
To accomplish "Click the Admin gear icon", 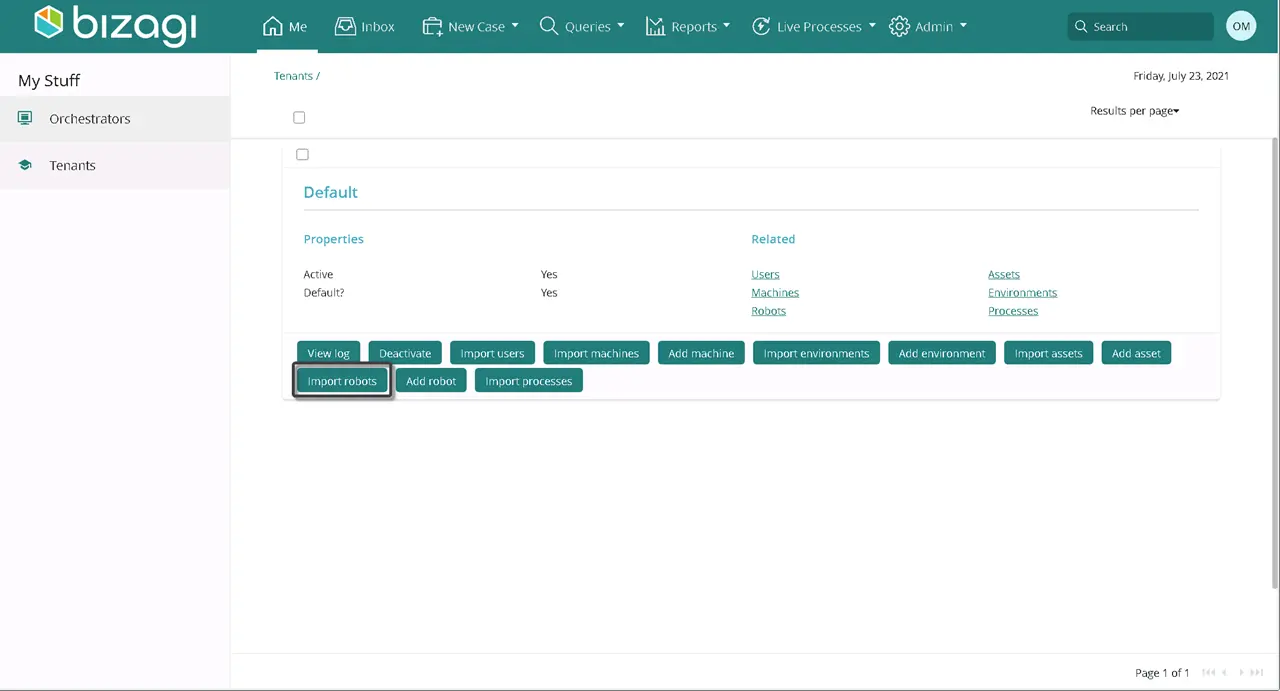I will [x=899, y=26].
